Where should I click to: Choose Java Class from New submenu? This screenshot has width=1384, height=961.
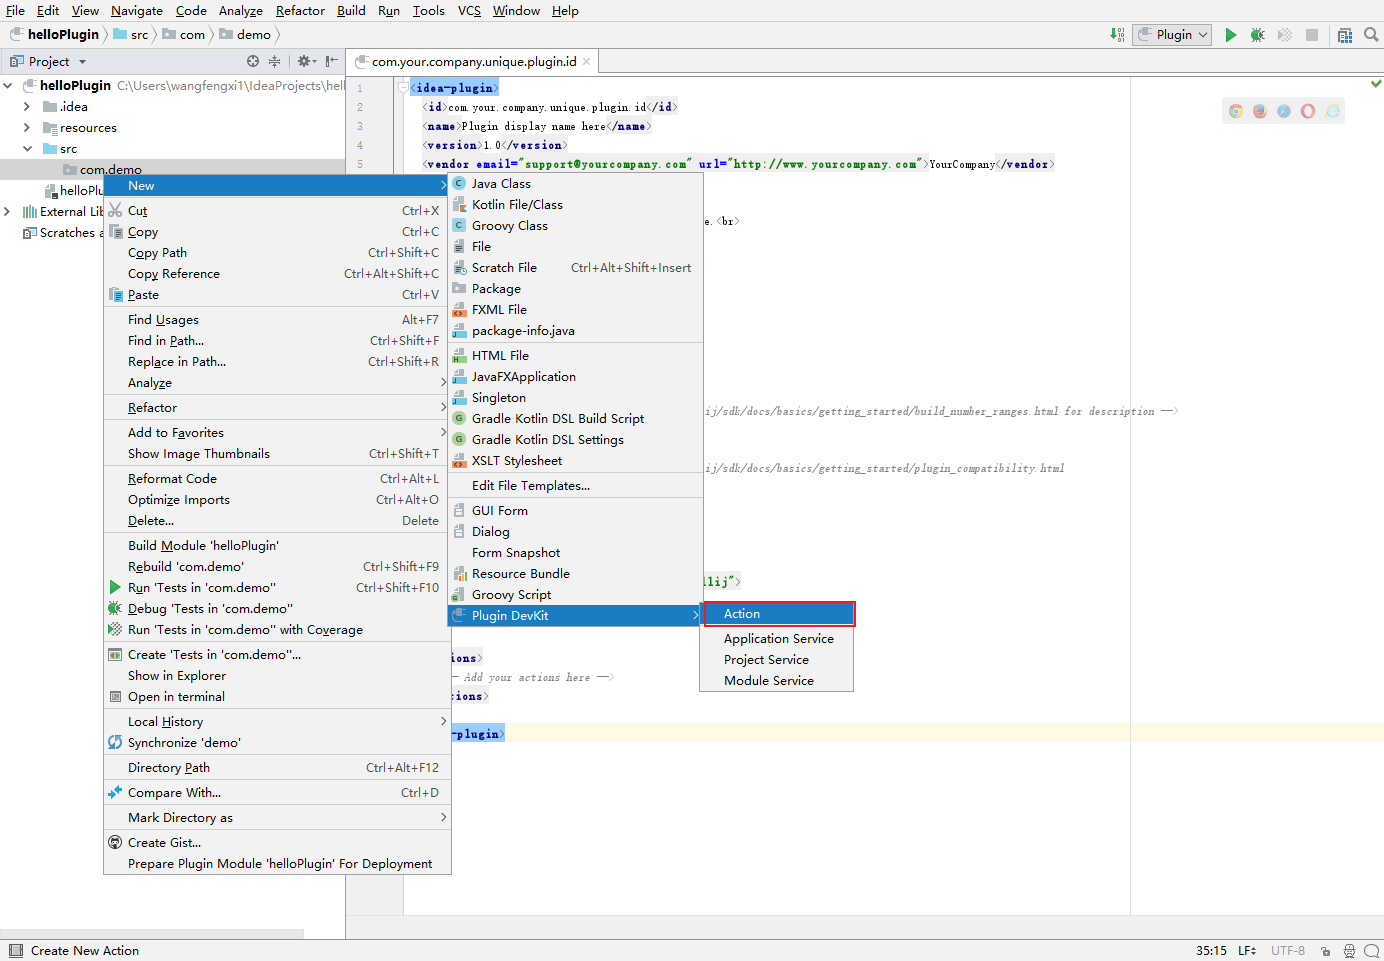(x=575, y=183)
